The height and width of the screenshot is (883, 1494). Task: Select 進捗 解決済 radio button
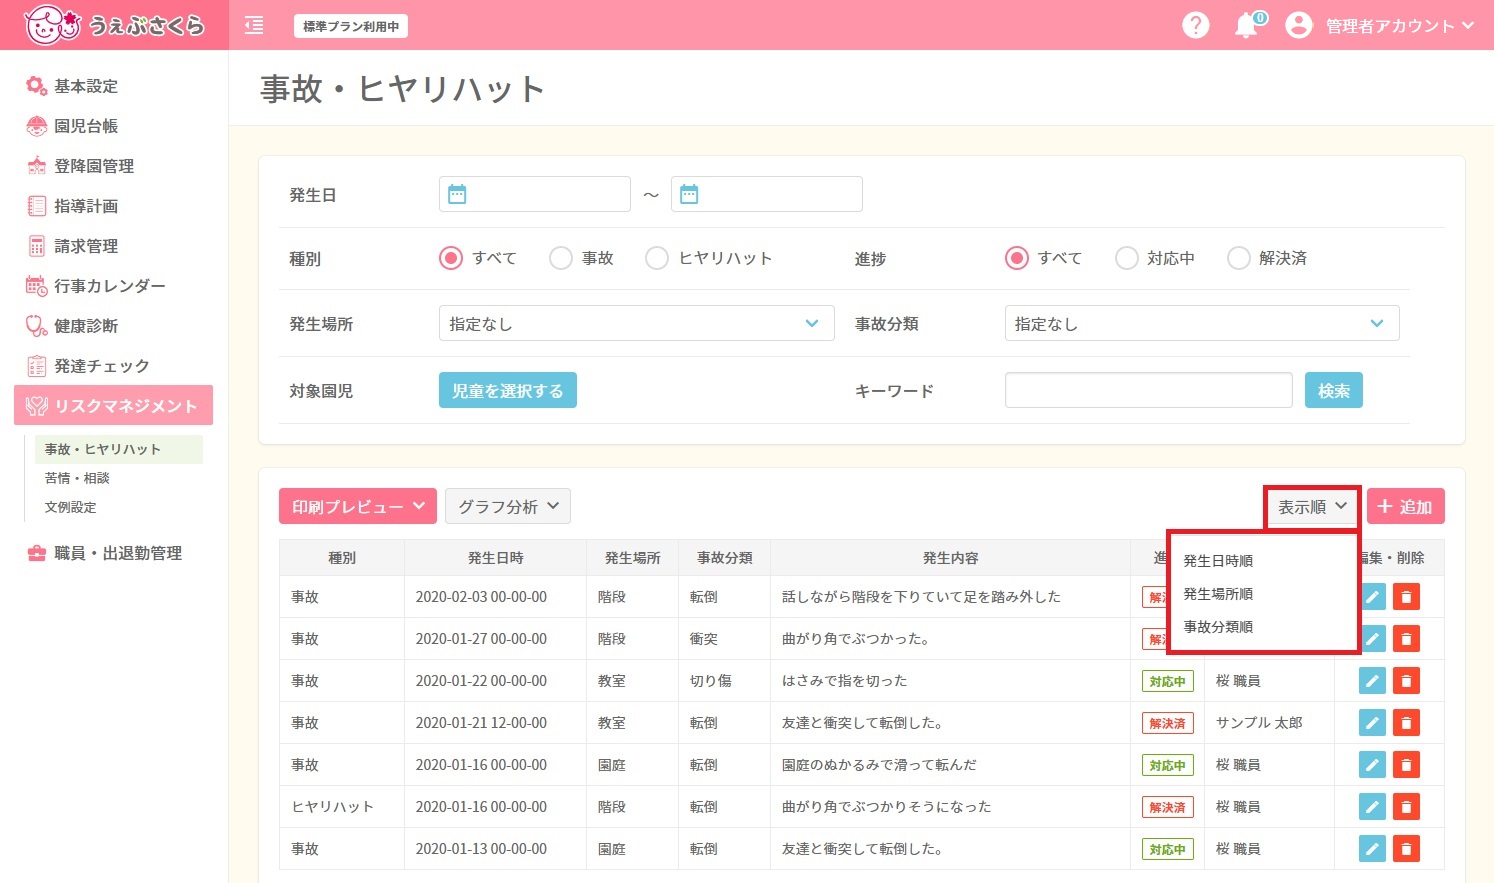[1239, 258]
